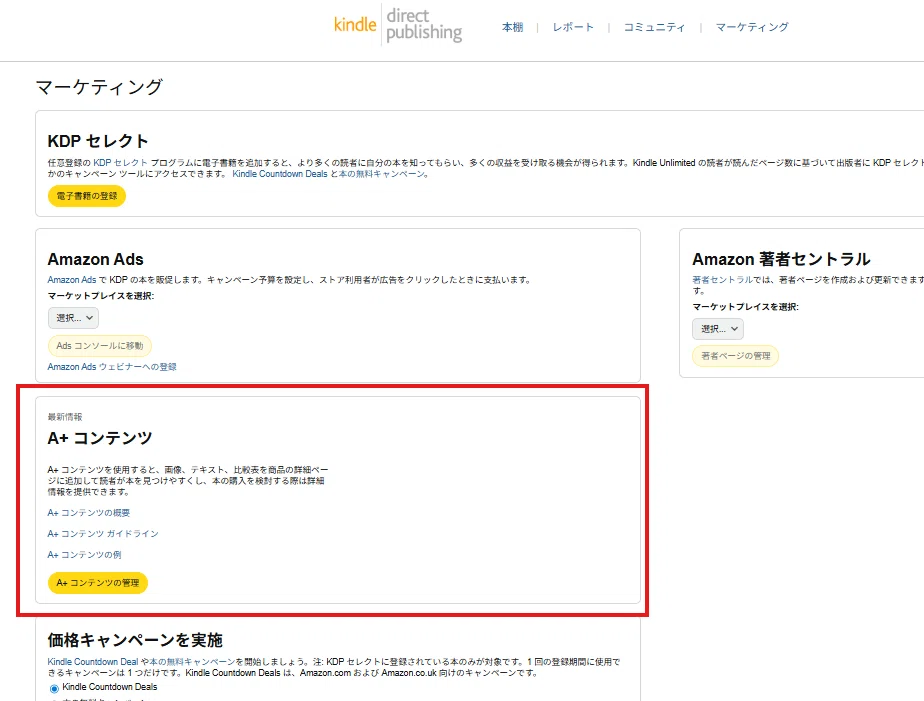
Task: Open the Amazon Ads link in description
Action: [x=72, y=280]
